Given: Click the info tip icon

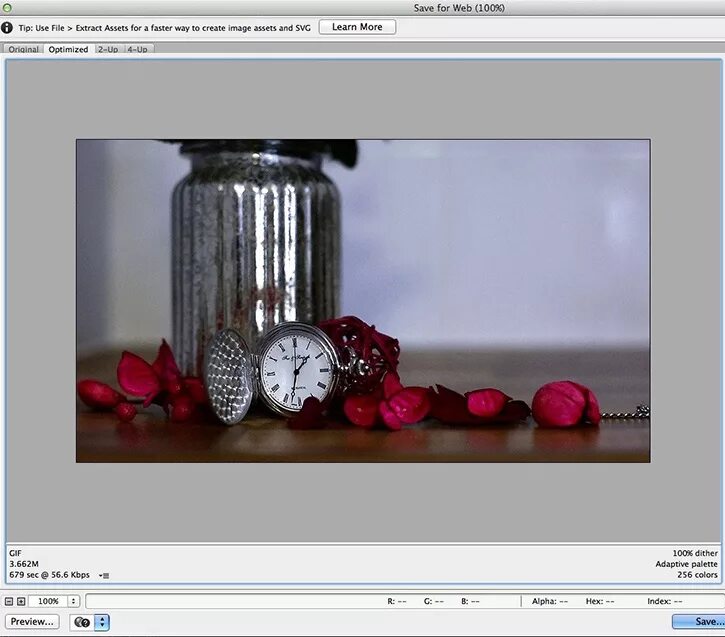Looking at the screenshot, I should (7, 28).
